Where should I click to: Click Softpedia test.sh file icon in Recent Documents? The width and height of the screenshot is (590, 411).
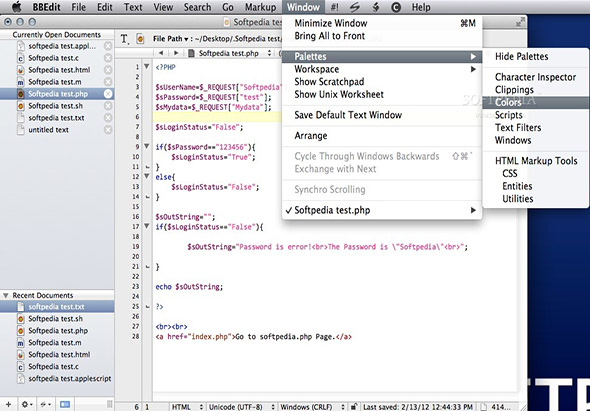(21, 319)
